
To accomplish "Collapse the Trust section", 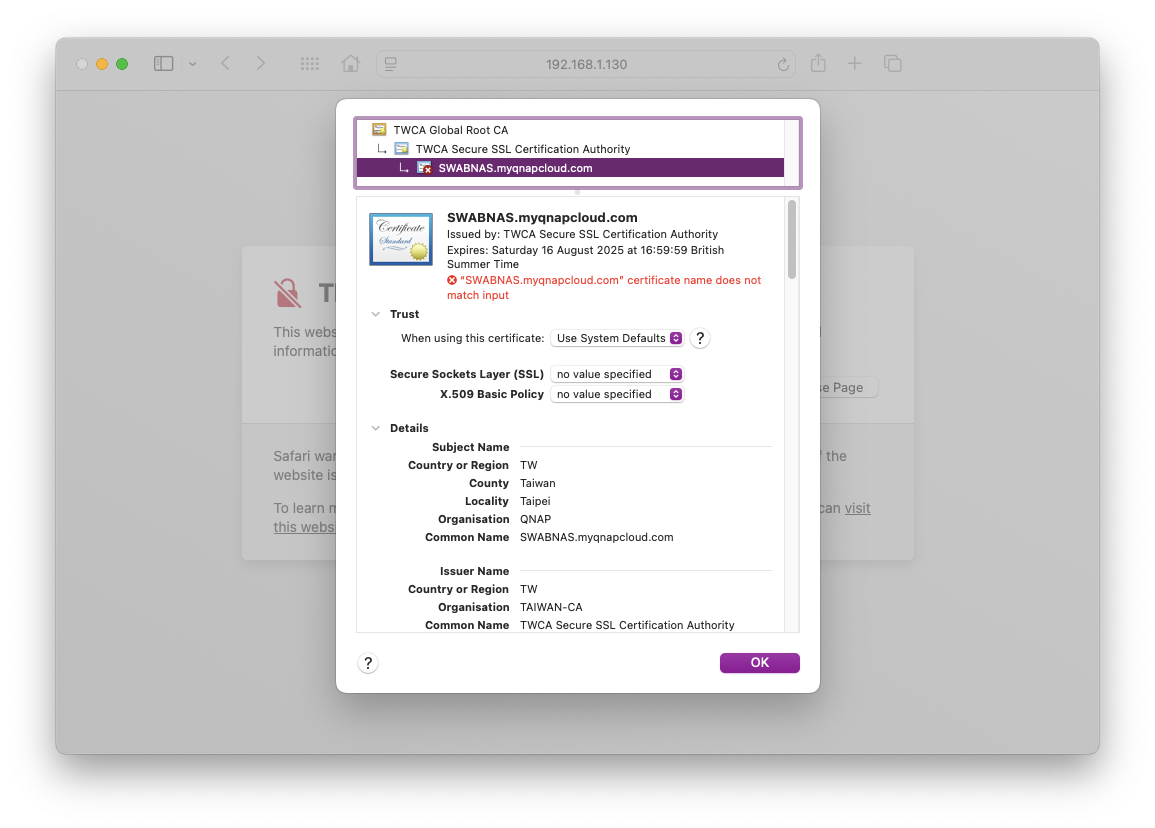I will 376,314.
